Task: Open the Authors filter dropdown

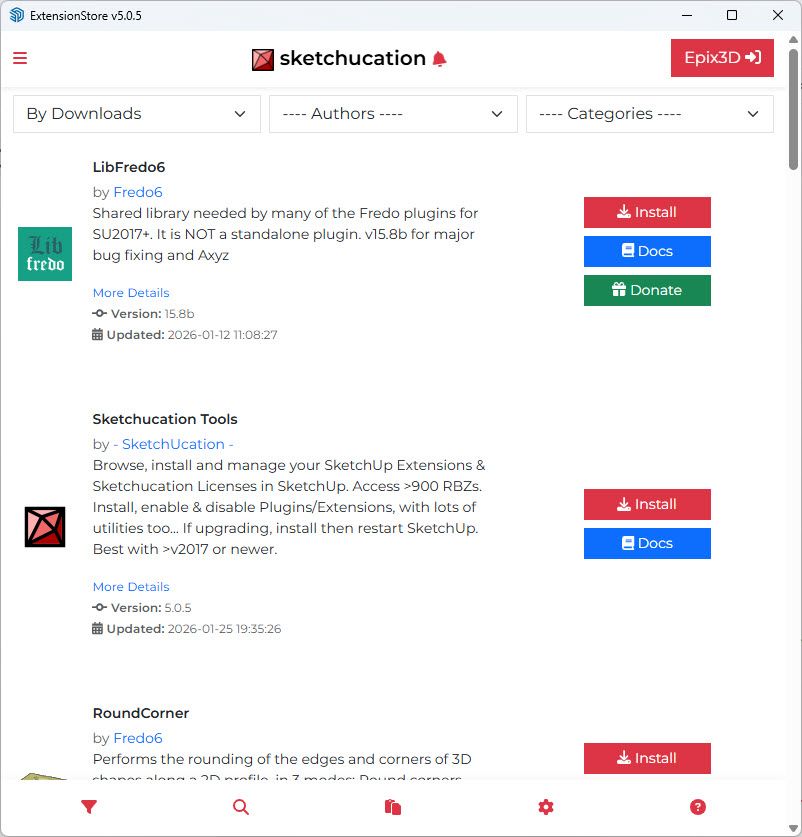Action: coord(393,114)
